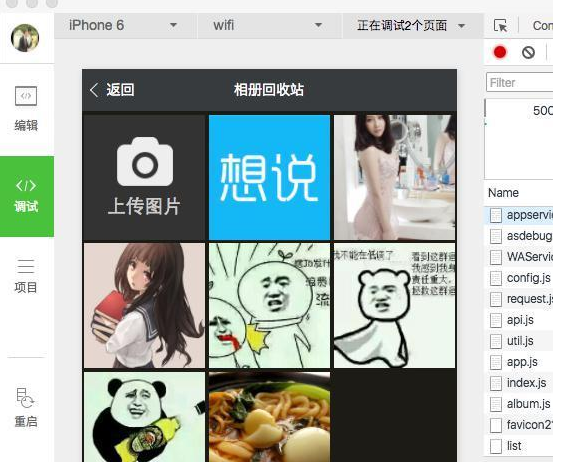Screen dimensions: 568x462
Task: Select the appservice request row
Action: [518, 215]
